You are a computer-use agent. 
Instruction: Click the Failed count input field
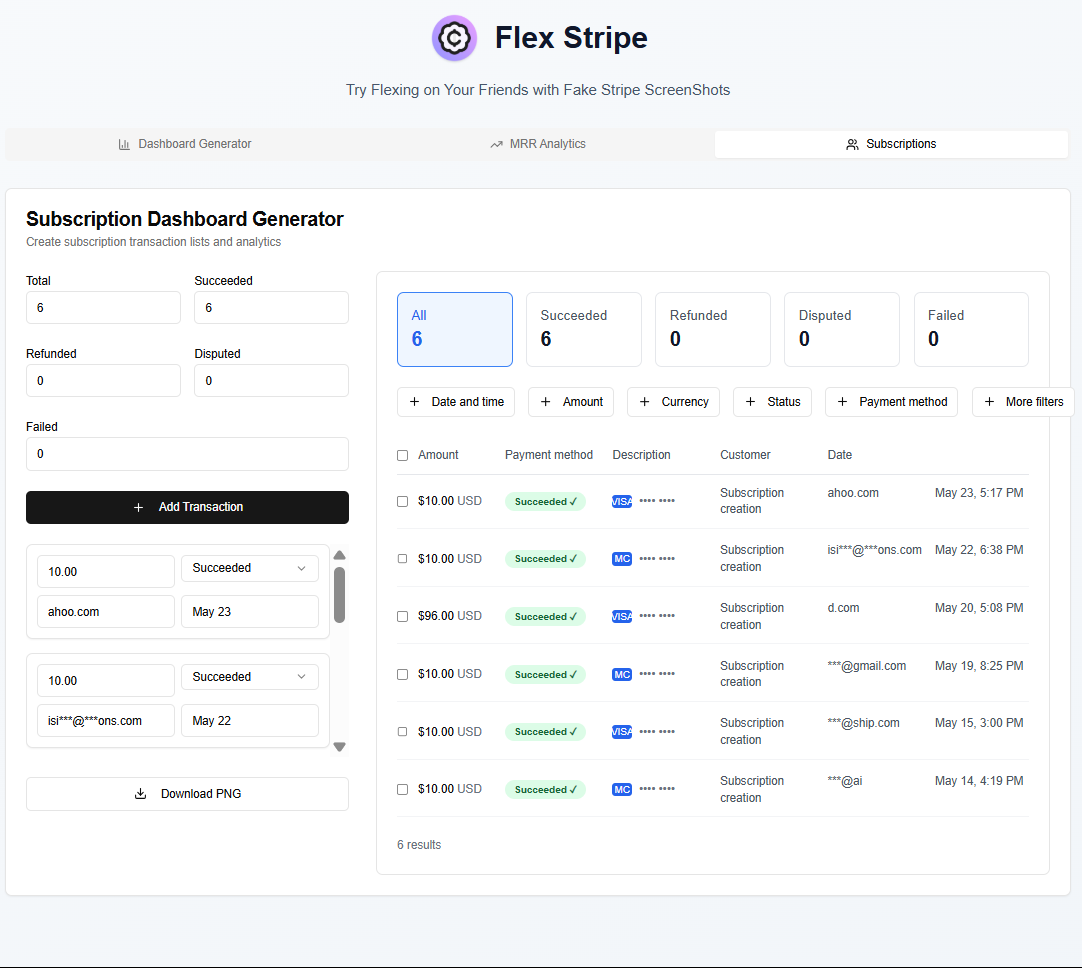[188, 454]
